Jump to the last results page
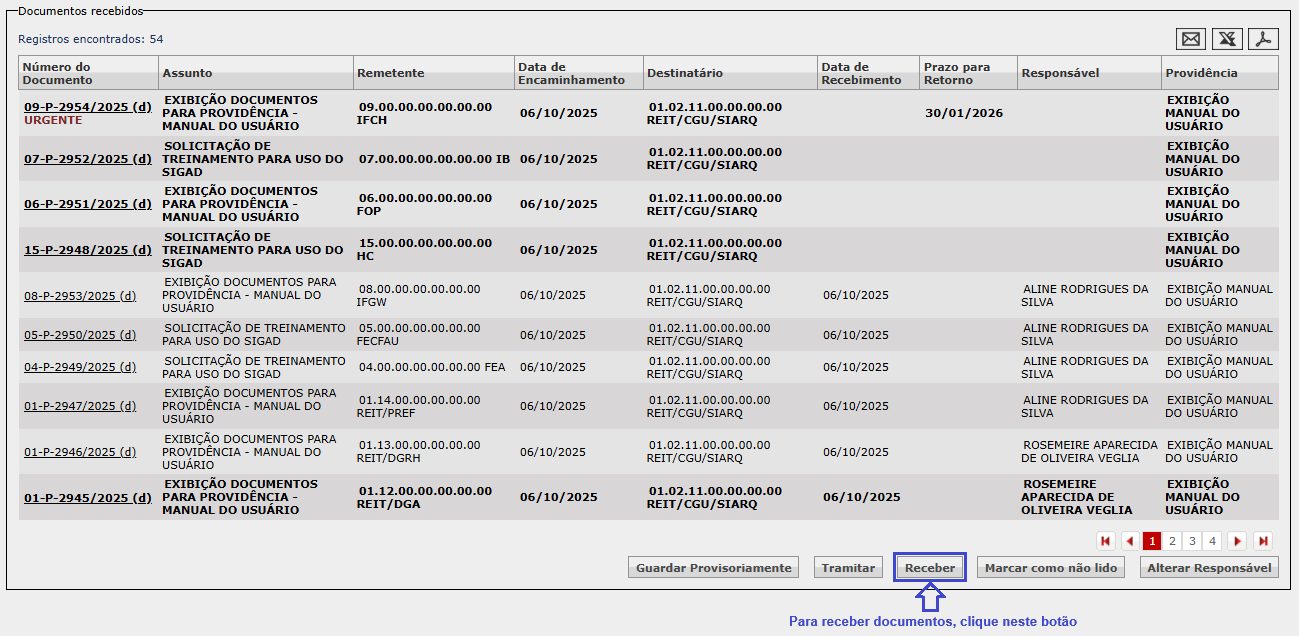 [1263, 541]
